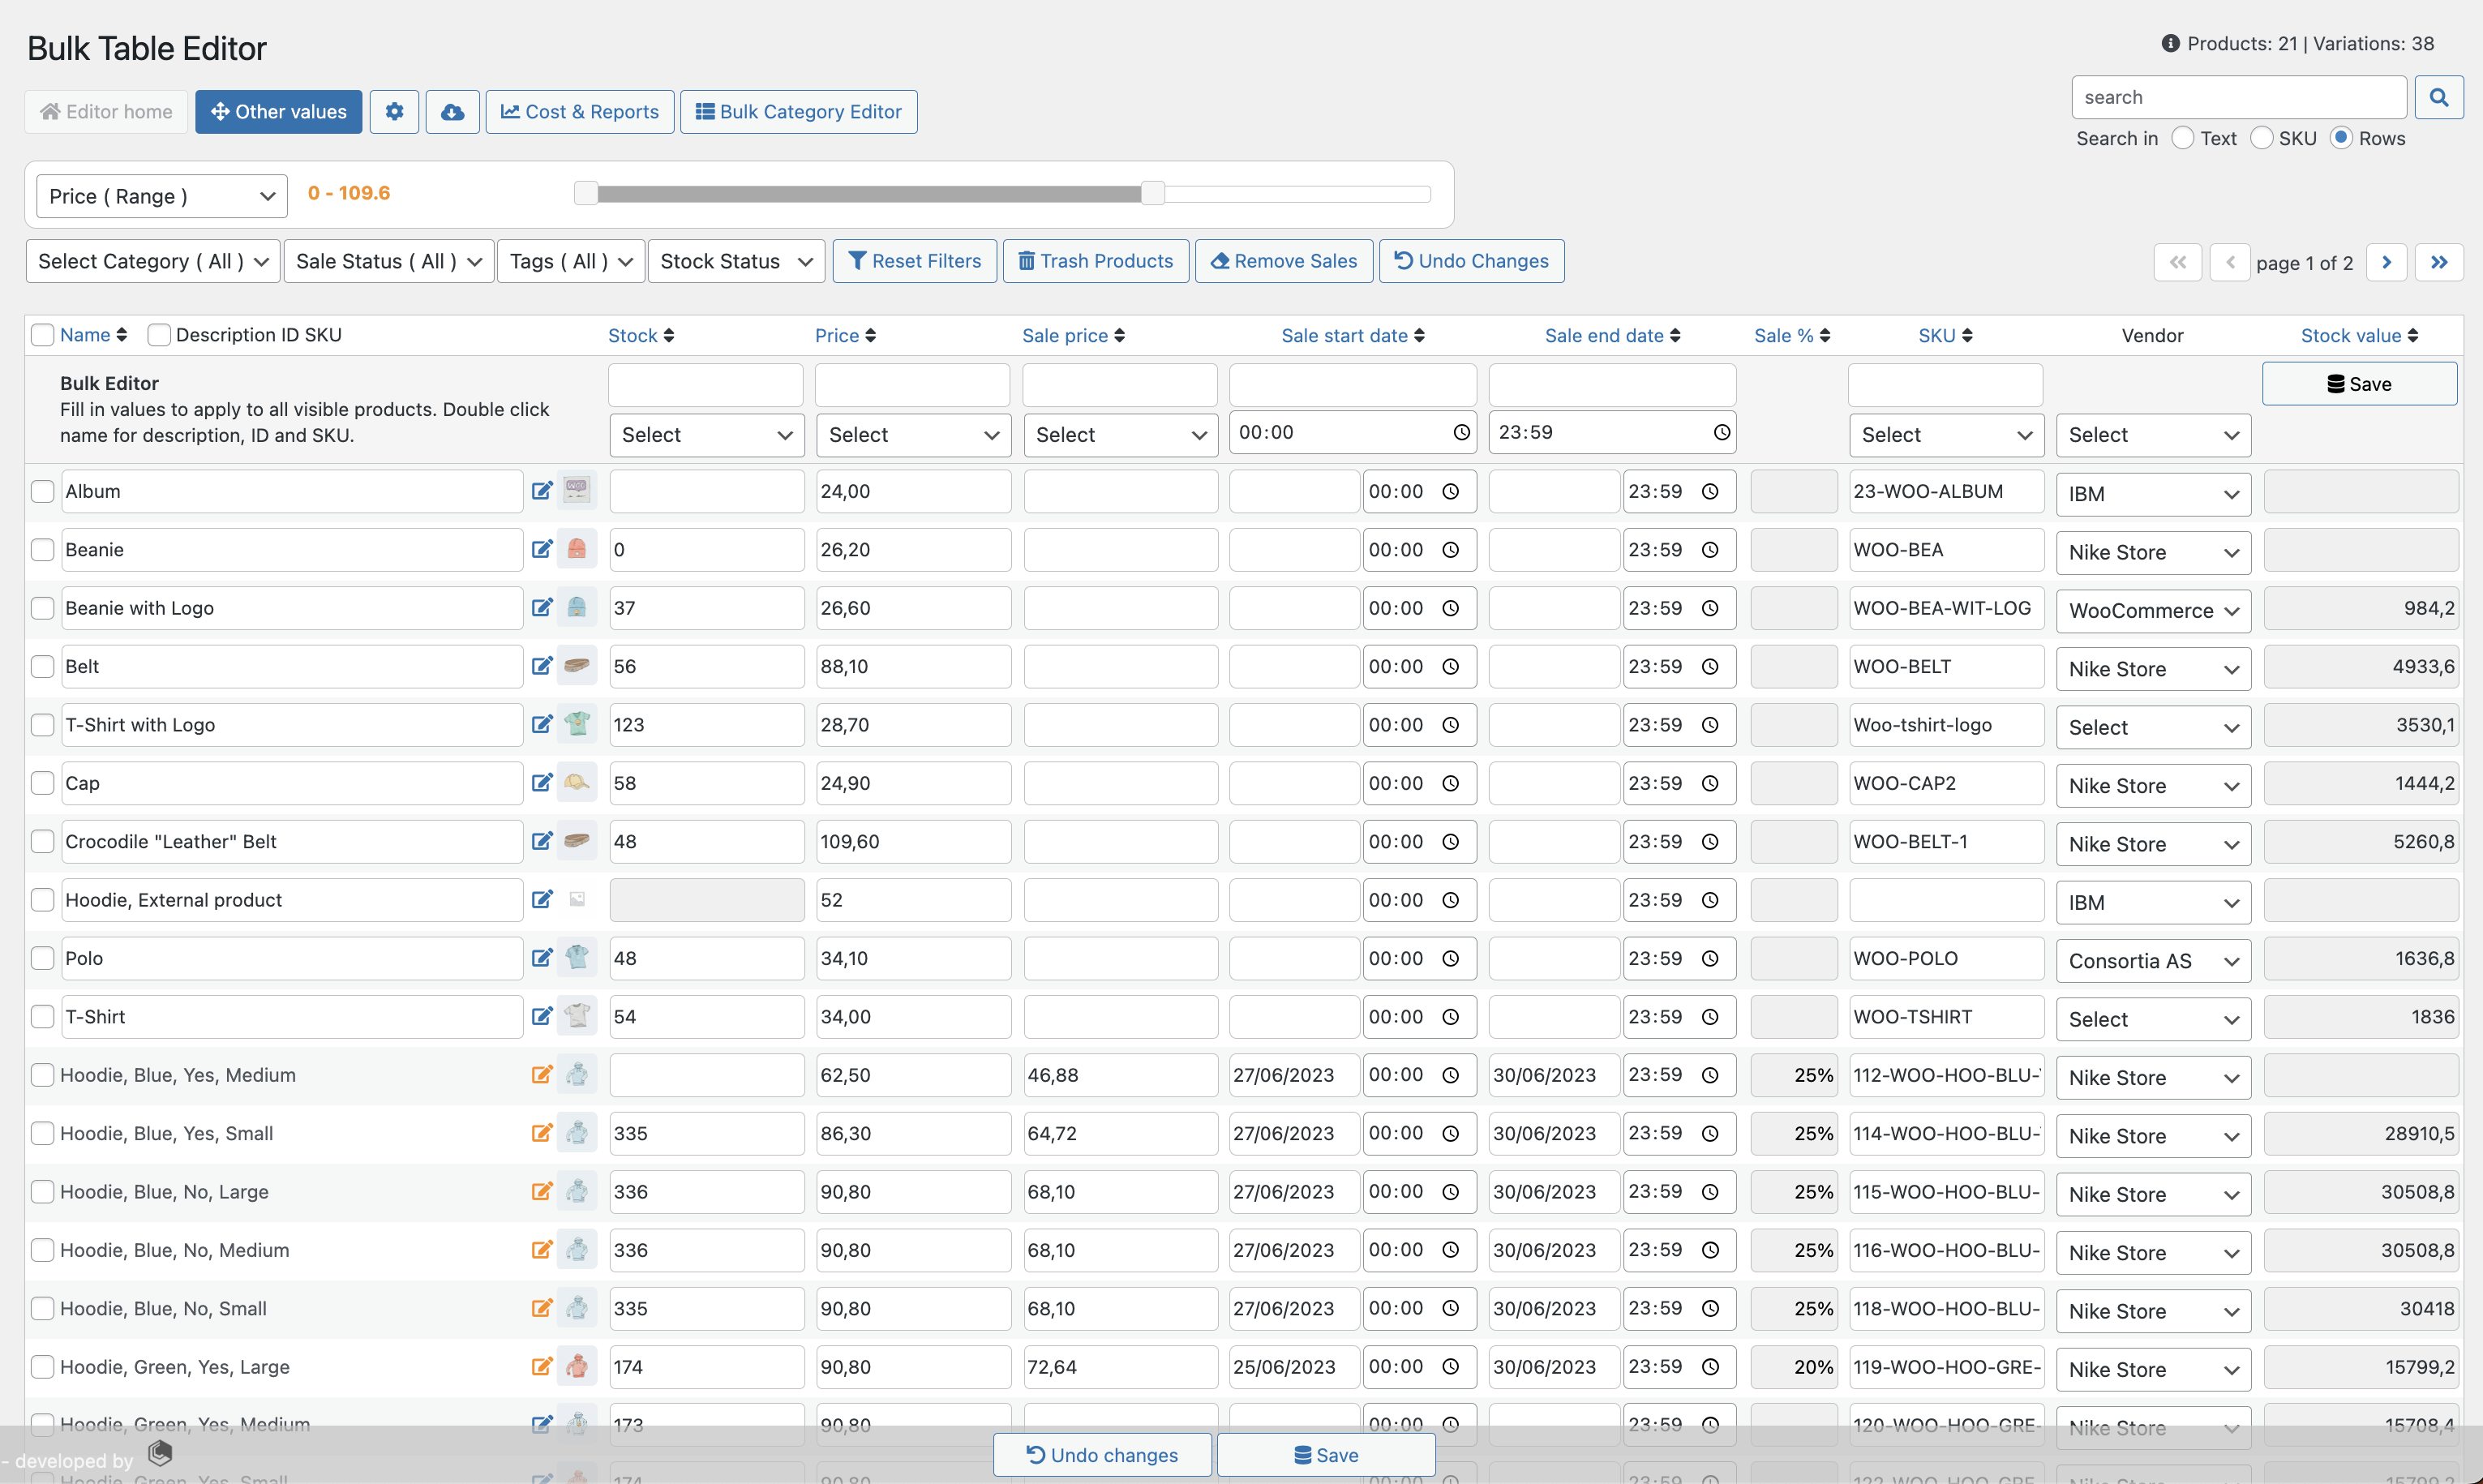Image resolution: width=2483 pixels, height=1484 pixels.
Task: Click the settings gear icon
Action: (394, 111)
